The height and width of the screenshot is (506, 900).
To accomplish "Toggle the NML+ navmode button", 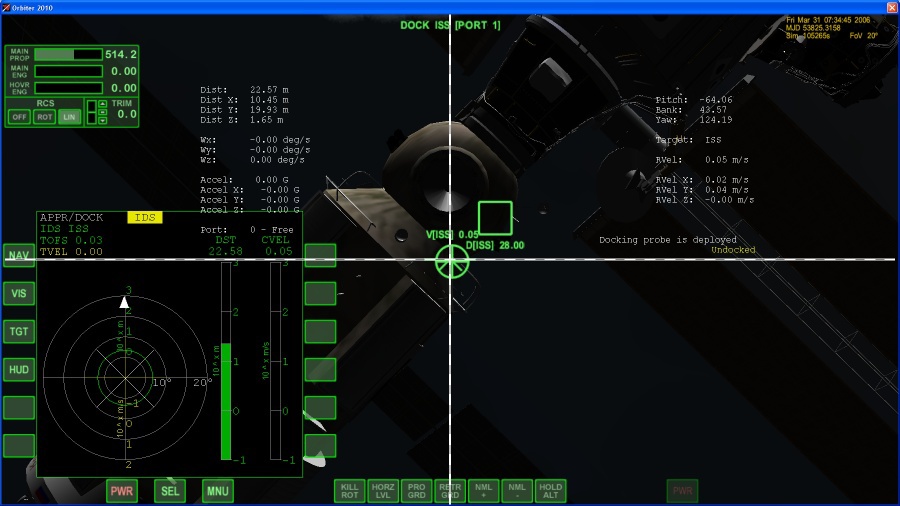I will tap(483, 491).
